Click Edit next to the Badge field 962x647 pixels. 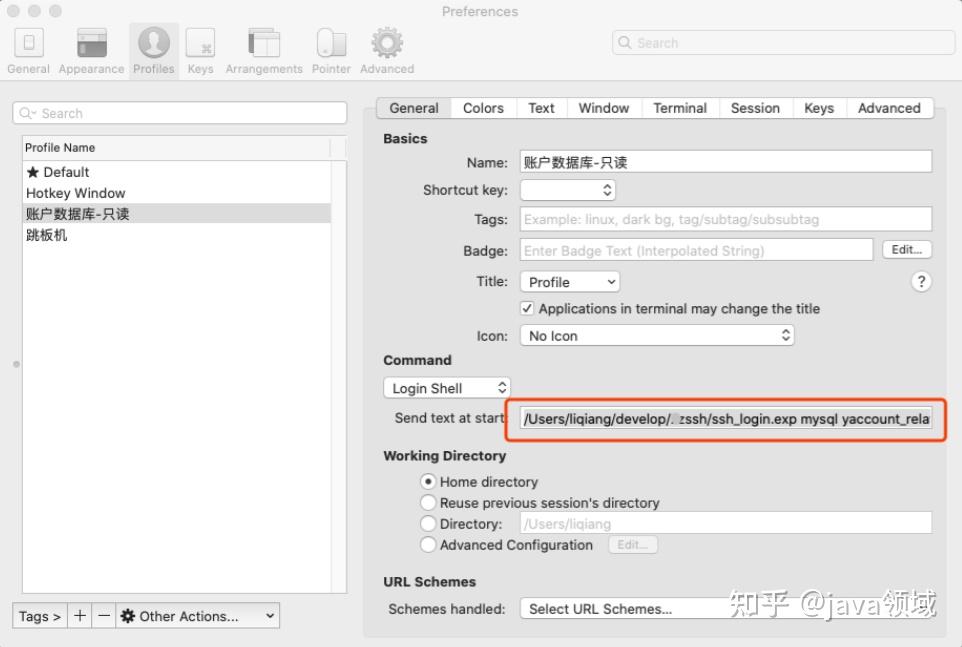tap(906, 249)
